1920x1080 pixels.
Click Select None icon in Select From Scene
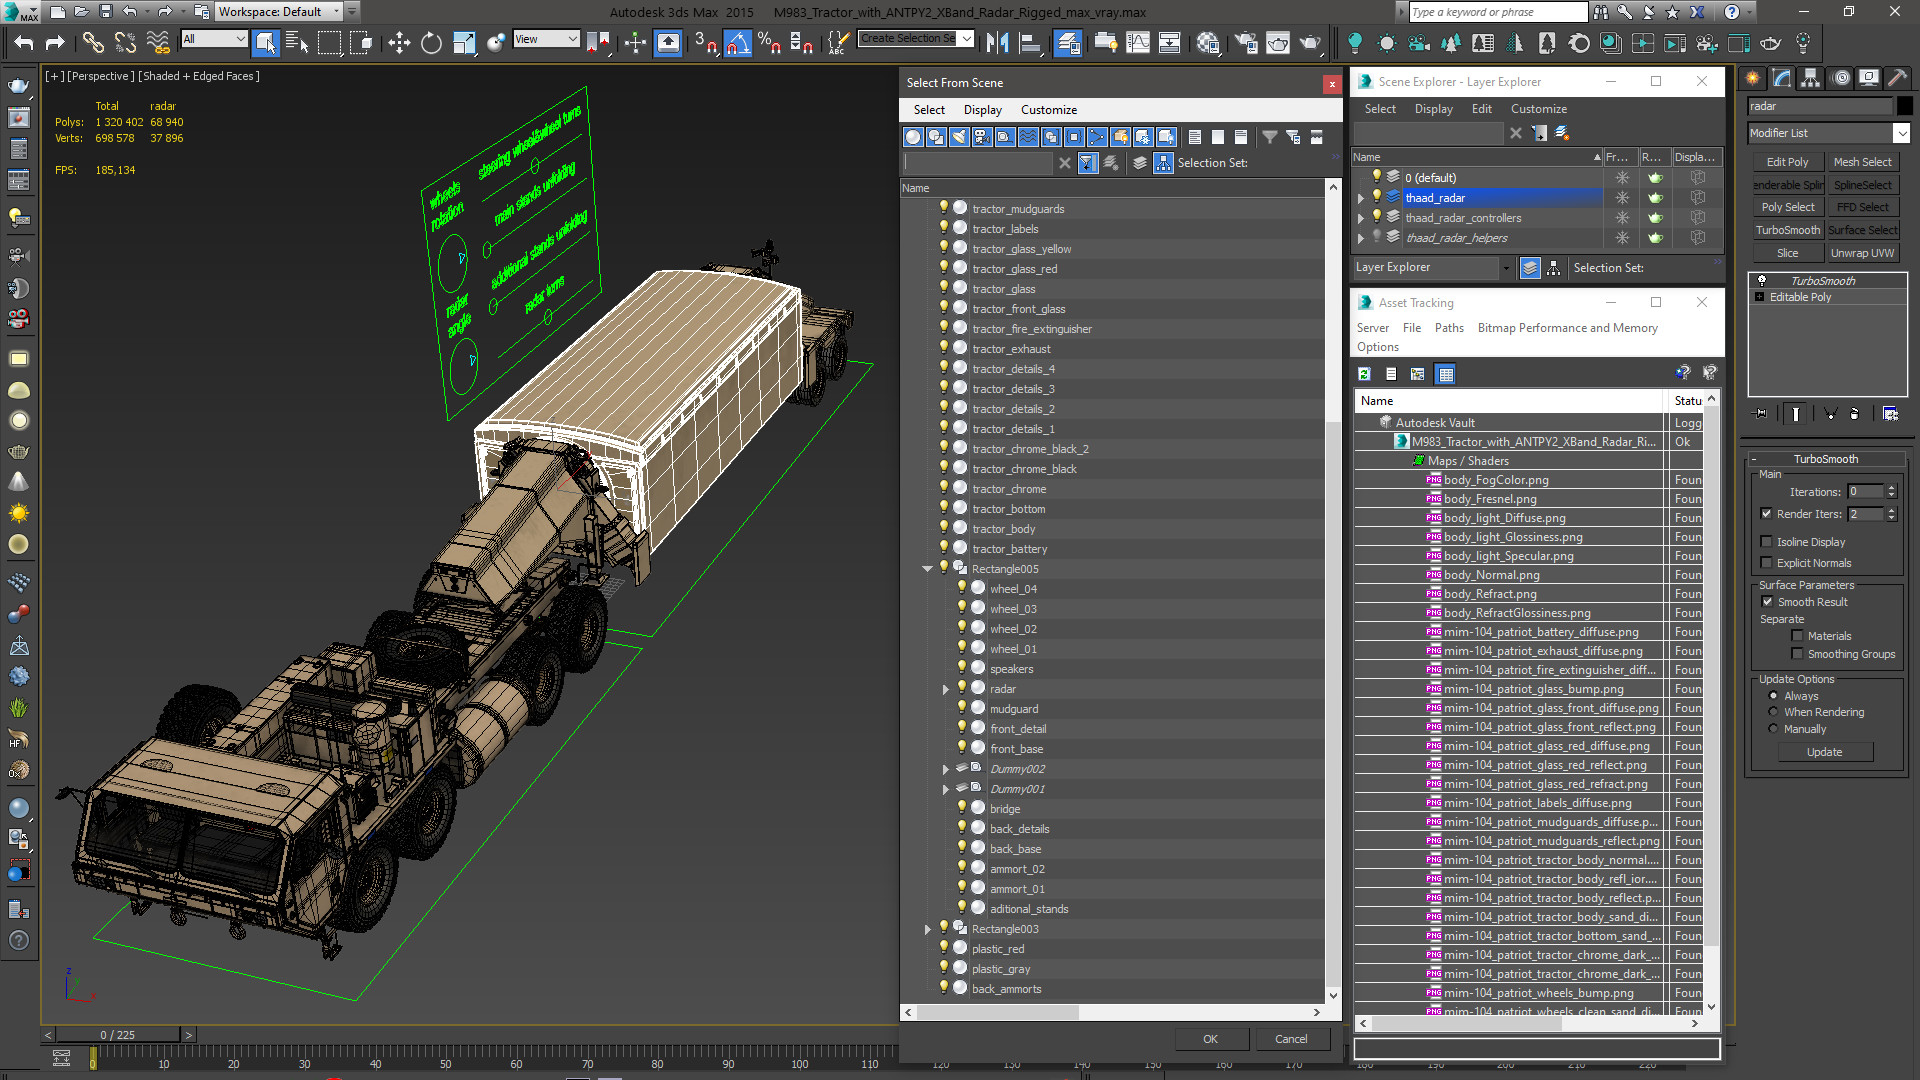(1218, 137)
